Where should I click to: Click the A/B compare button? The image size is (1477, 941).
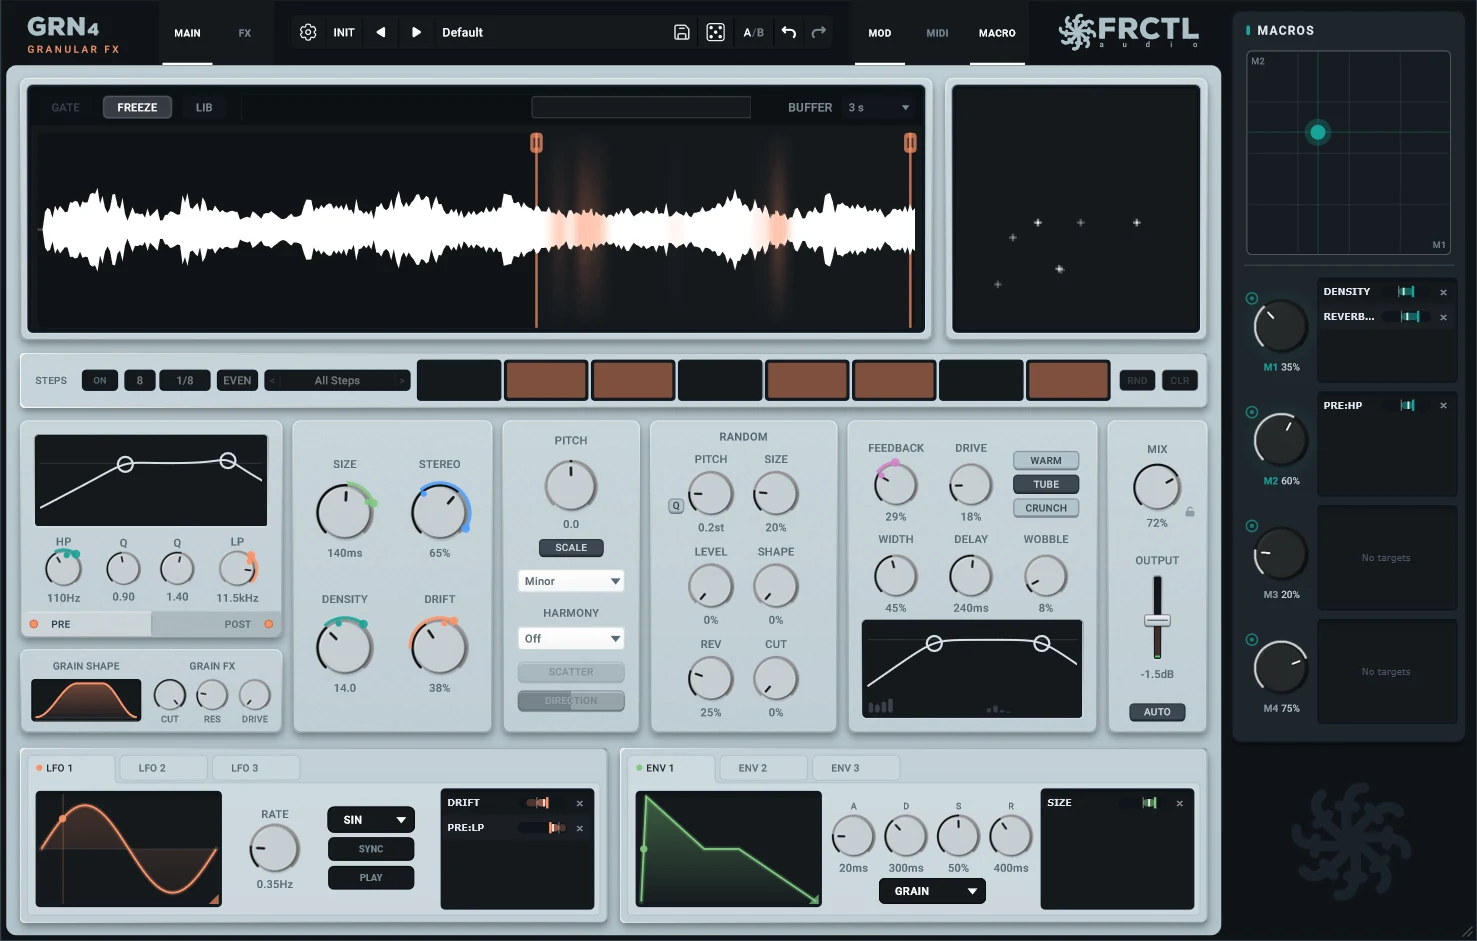click(x=753, y=33)
